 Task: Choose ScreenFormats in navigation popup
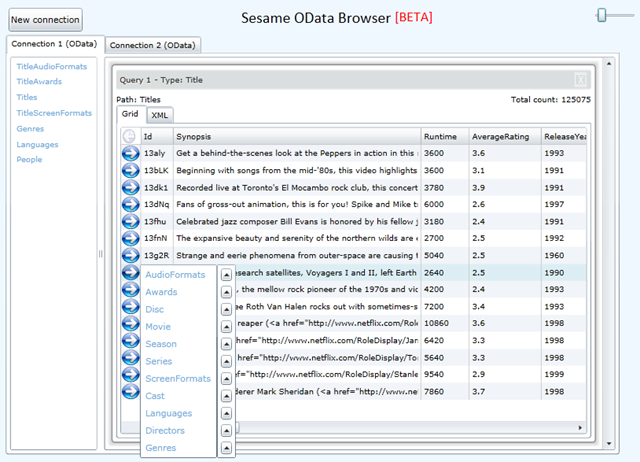[x=178, y=379]
